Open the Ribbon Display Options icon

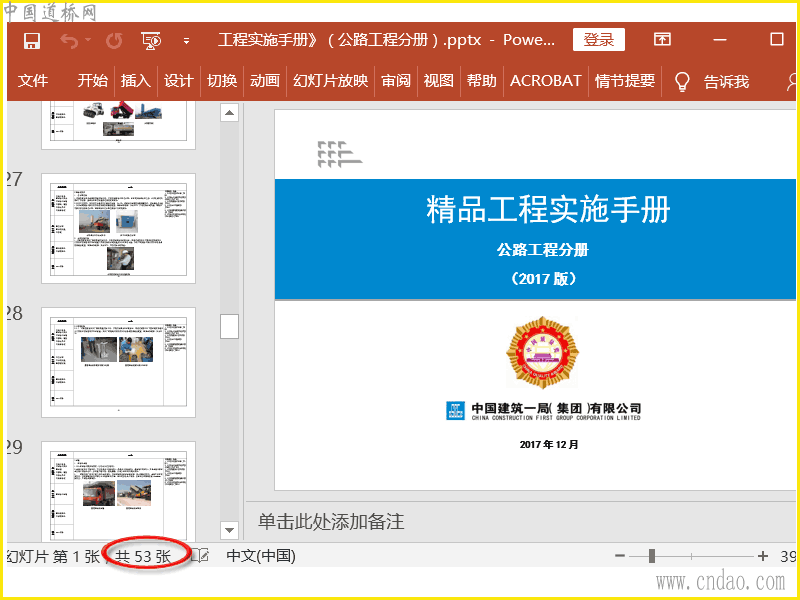tap(662, 39)
